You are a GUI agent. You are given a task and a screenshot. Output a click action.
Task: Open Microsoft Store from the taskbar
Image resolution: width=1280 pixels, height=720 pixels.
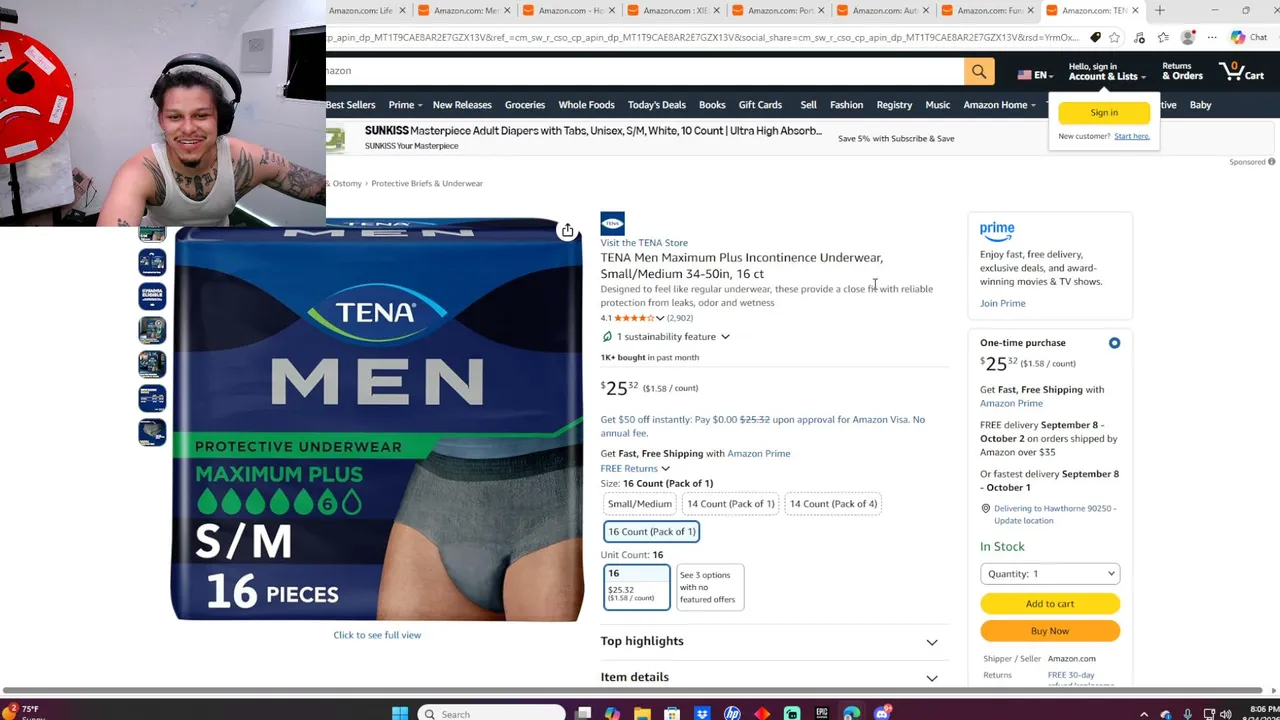click(x=672, y=713)
